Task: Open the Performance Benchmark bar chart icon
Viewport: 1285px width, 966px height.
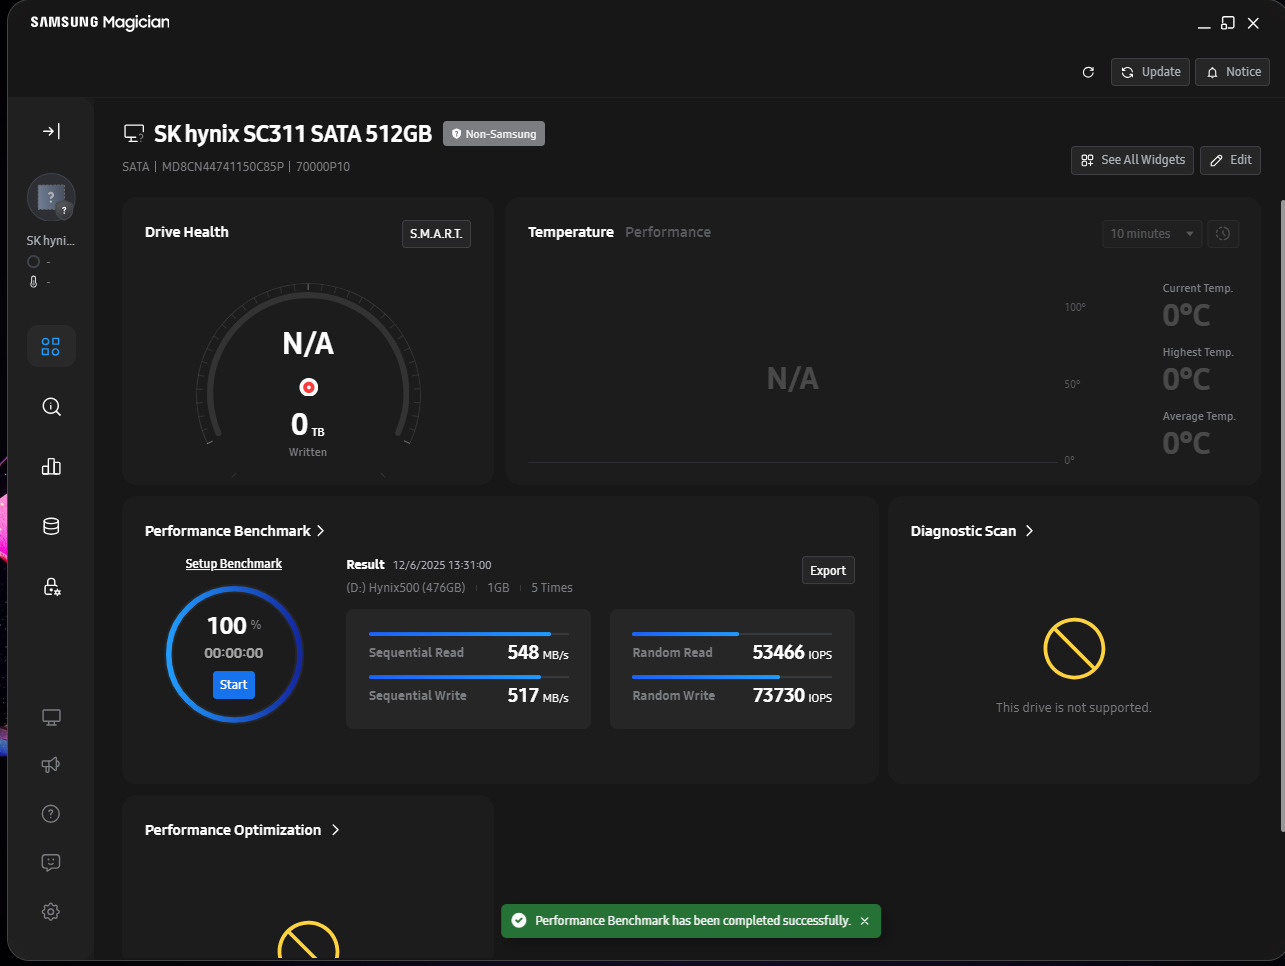Action: point(51,467)
